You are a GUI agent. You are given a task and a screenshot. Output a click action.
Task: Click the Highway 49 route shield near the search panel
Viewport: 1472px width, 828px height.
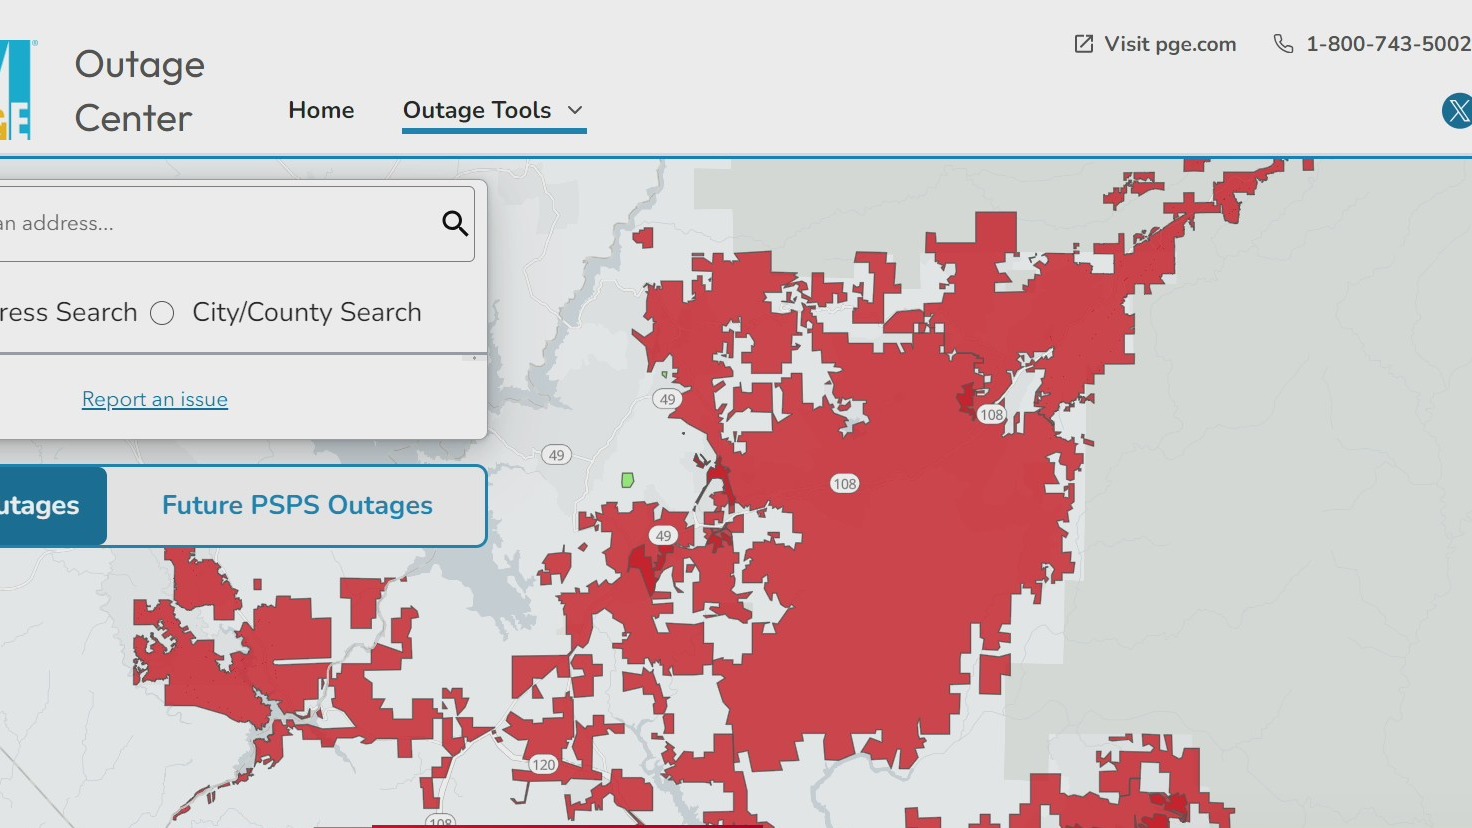tap(555, 455)
